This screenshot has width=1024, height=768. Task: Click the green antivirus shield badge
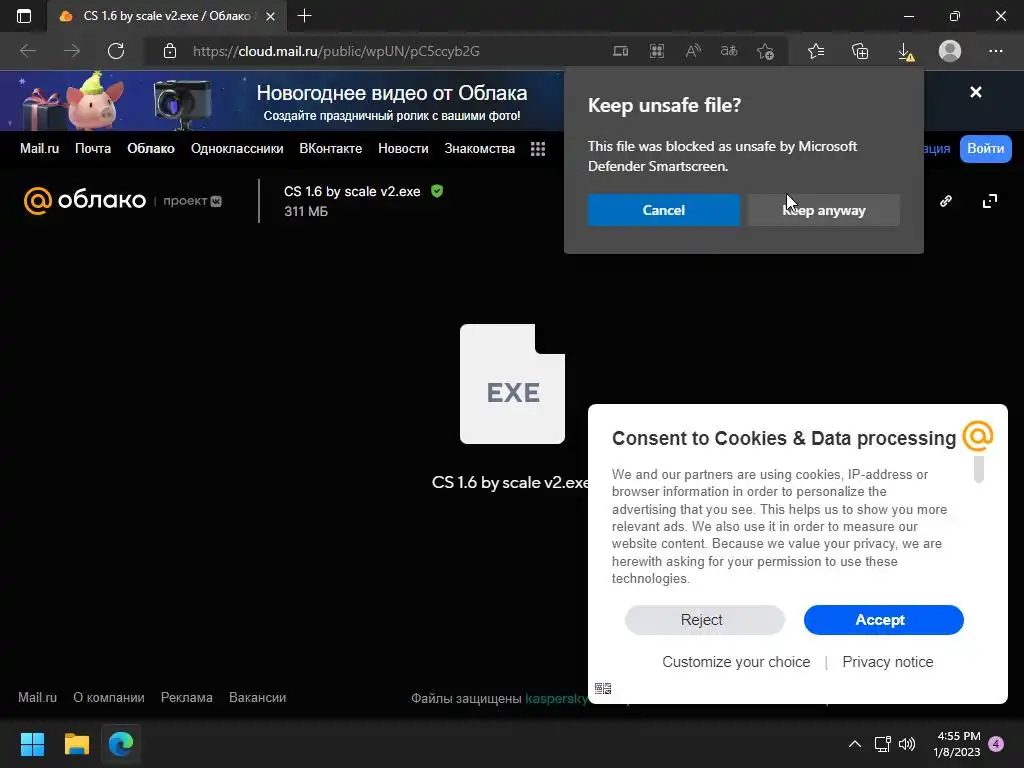tap(437, 191)
